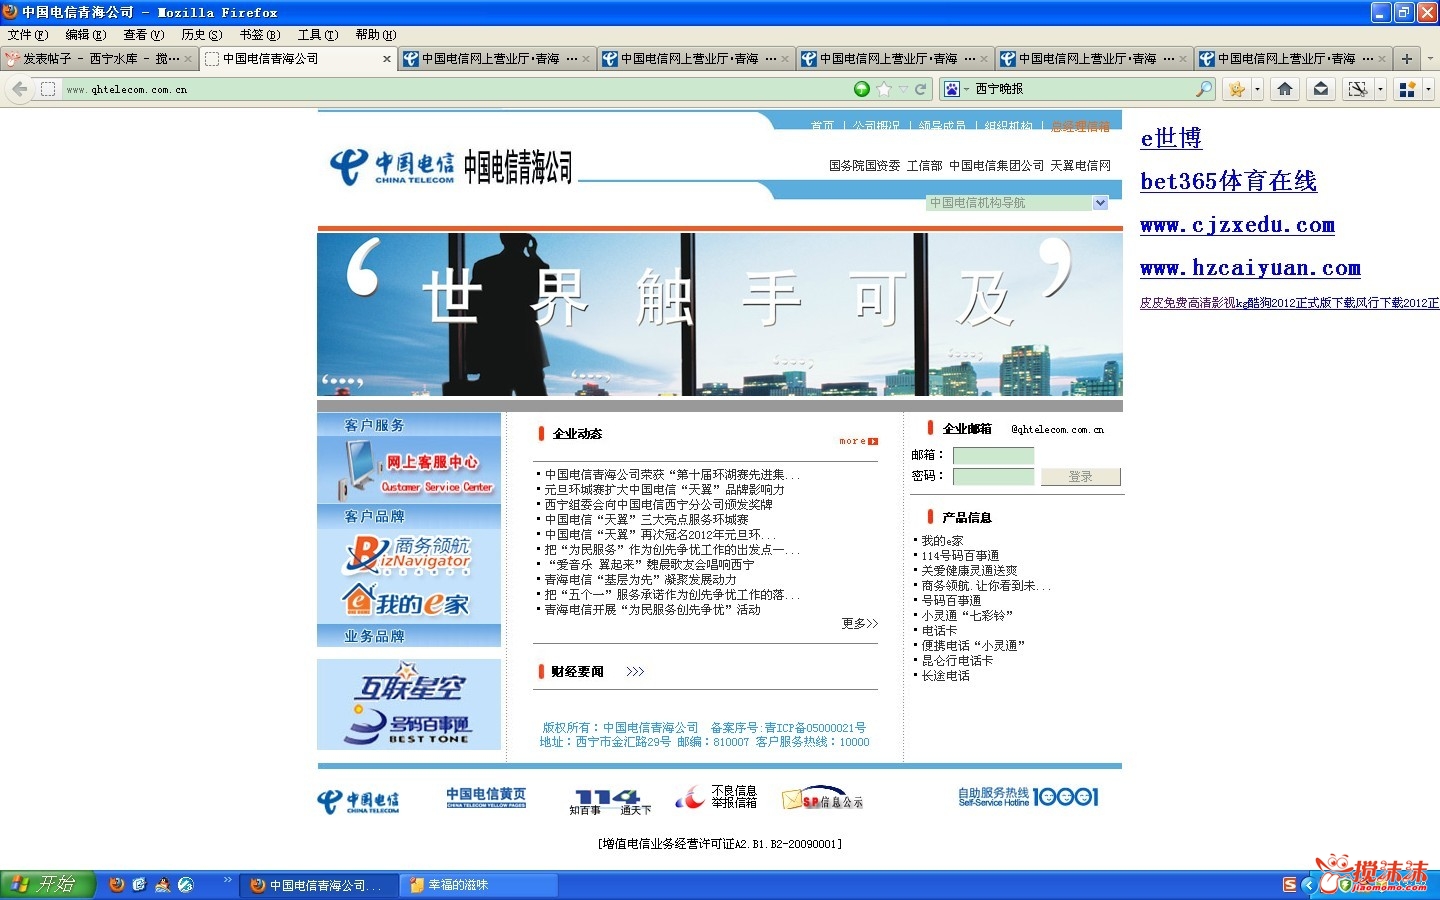Open news item 西宁组委会向中国电信西宁分公司颁发奖牌
This screenshot has height=900, width=1440.
(658, 505)
